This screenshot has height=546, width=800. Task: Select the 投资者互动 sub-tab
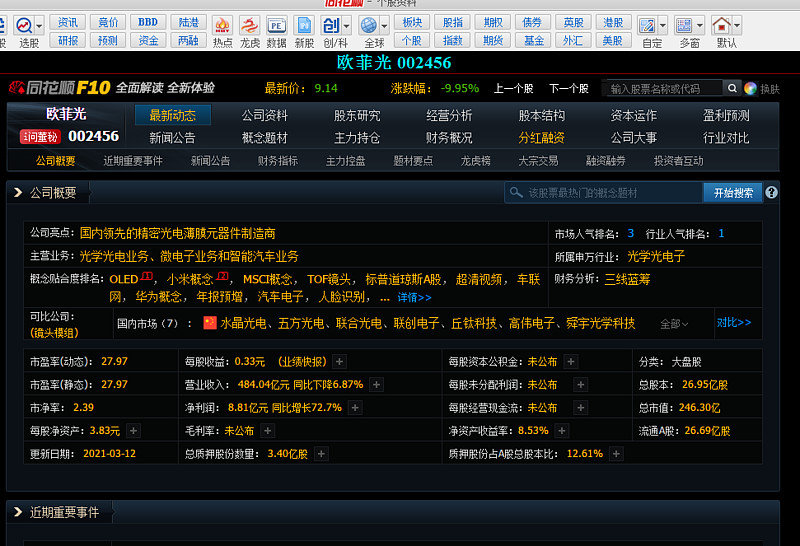(x=679, y=161)
